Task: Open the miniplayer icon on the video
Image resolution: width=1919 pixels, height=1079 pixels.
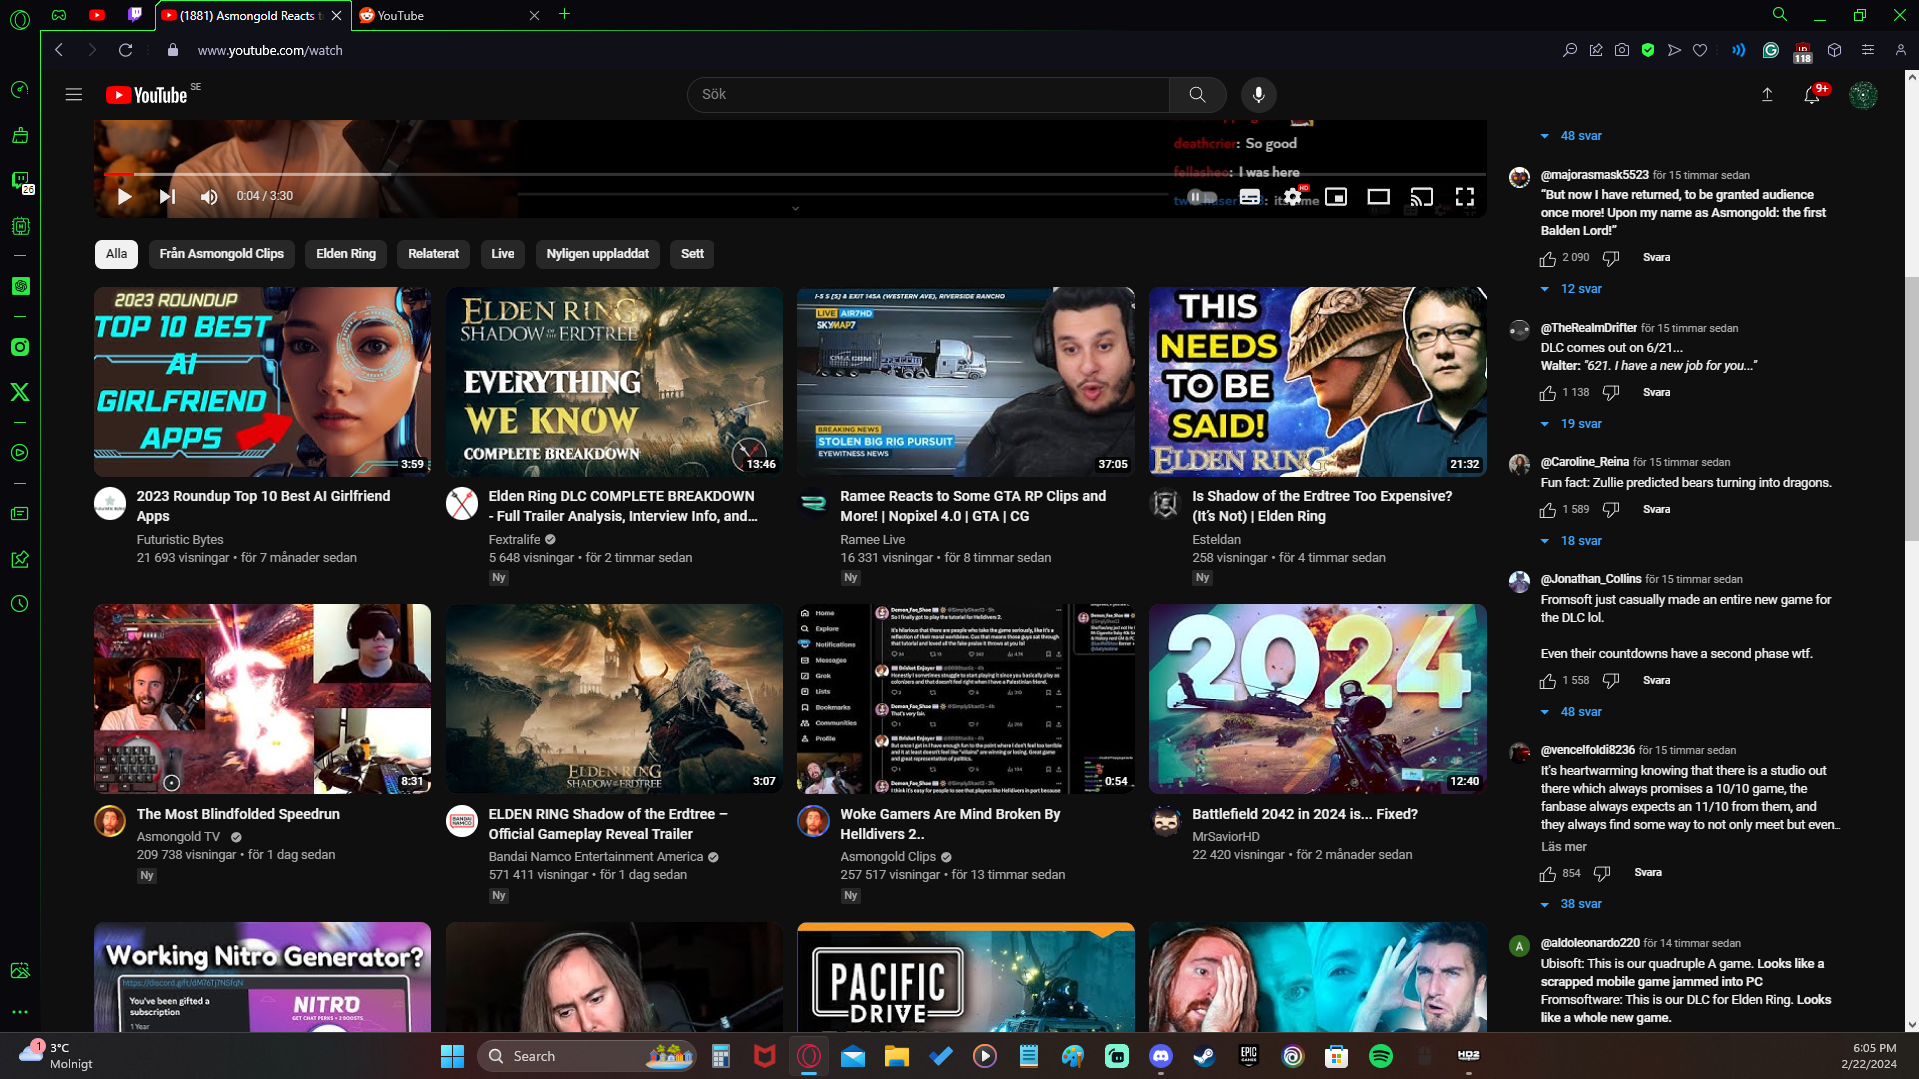Action: click(1337, 196)
